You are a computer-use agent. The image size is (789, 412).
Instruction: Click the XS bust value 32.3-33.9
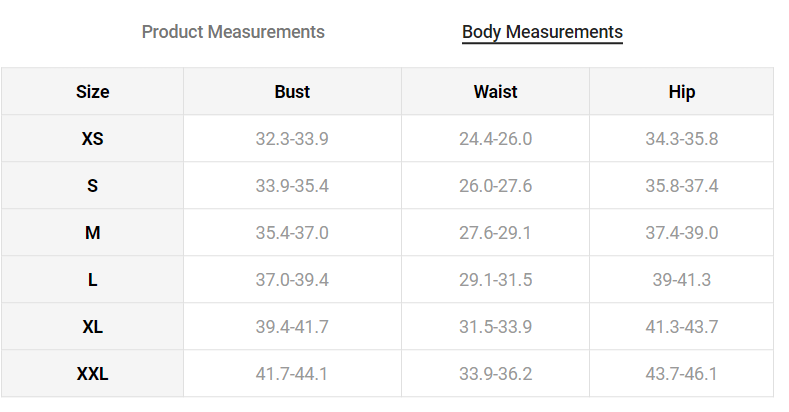click(x=292, y=139)
